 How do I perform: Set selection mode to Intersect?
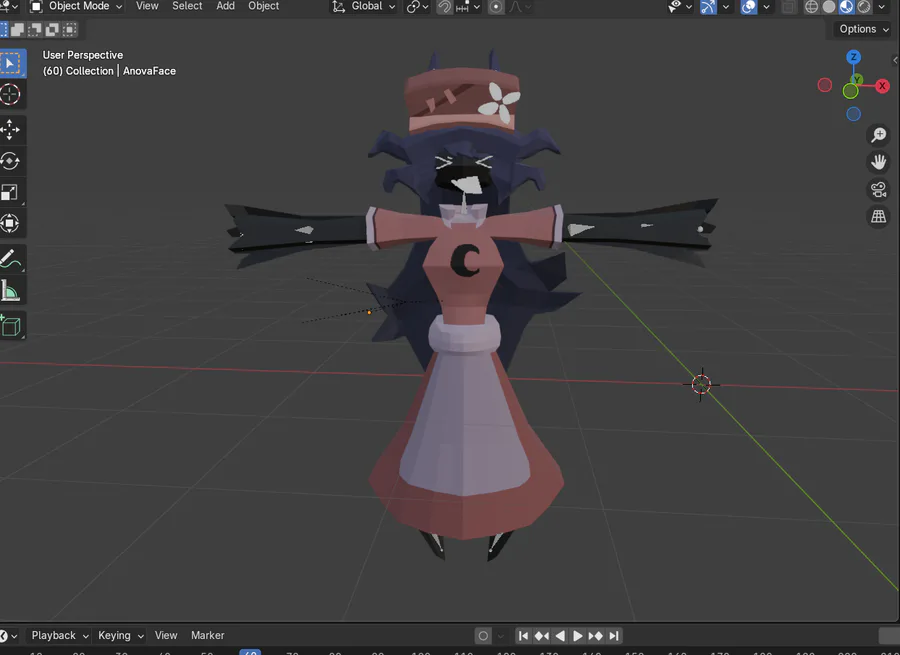pos(69,29)
